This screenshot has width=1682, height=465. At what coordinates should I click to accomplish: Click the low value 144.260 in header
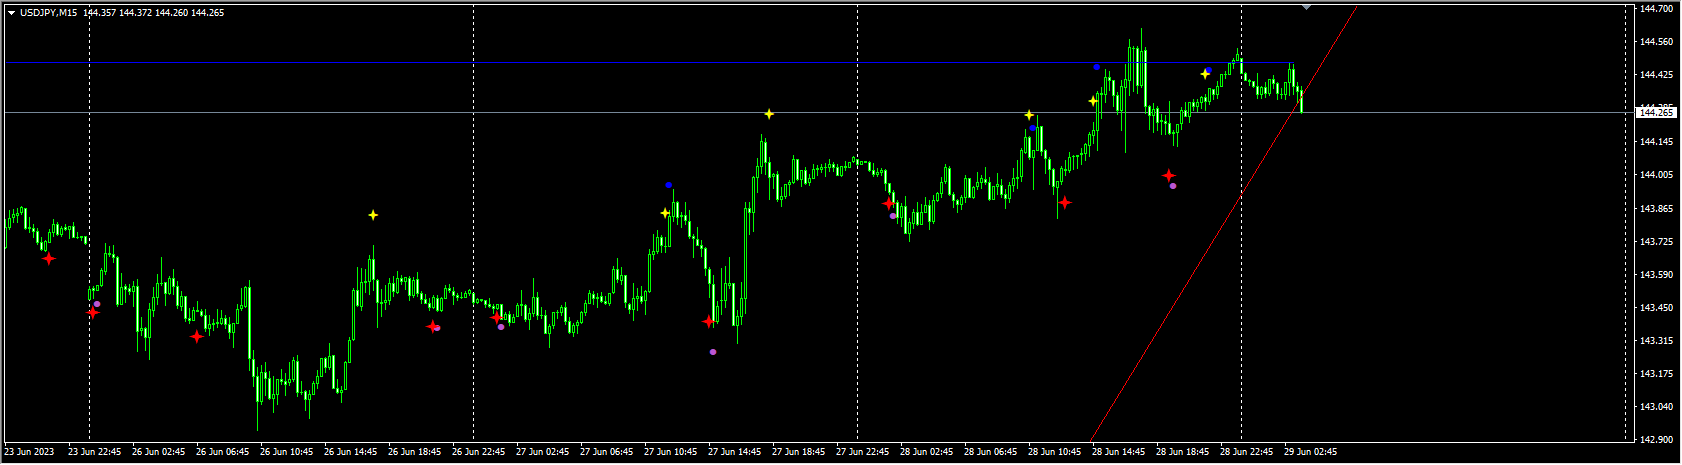(172, 13)
